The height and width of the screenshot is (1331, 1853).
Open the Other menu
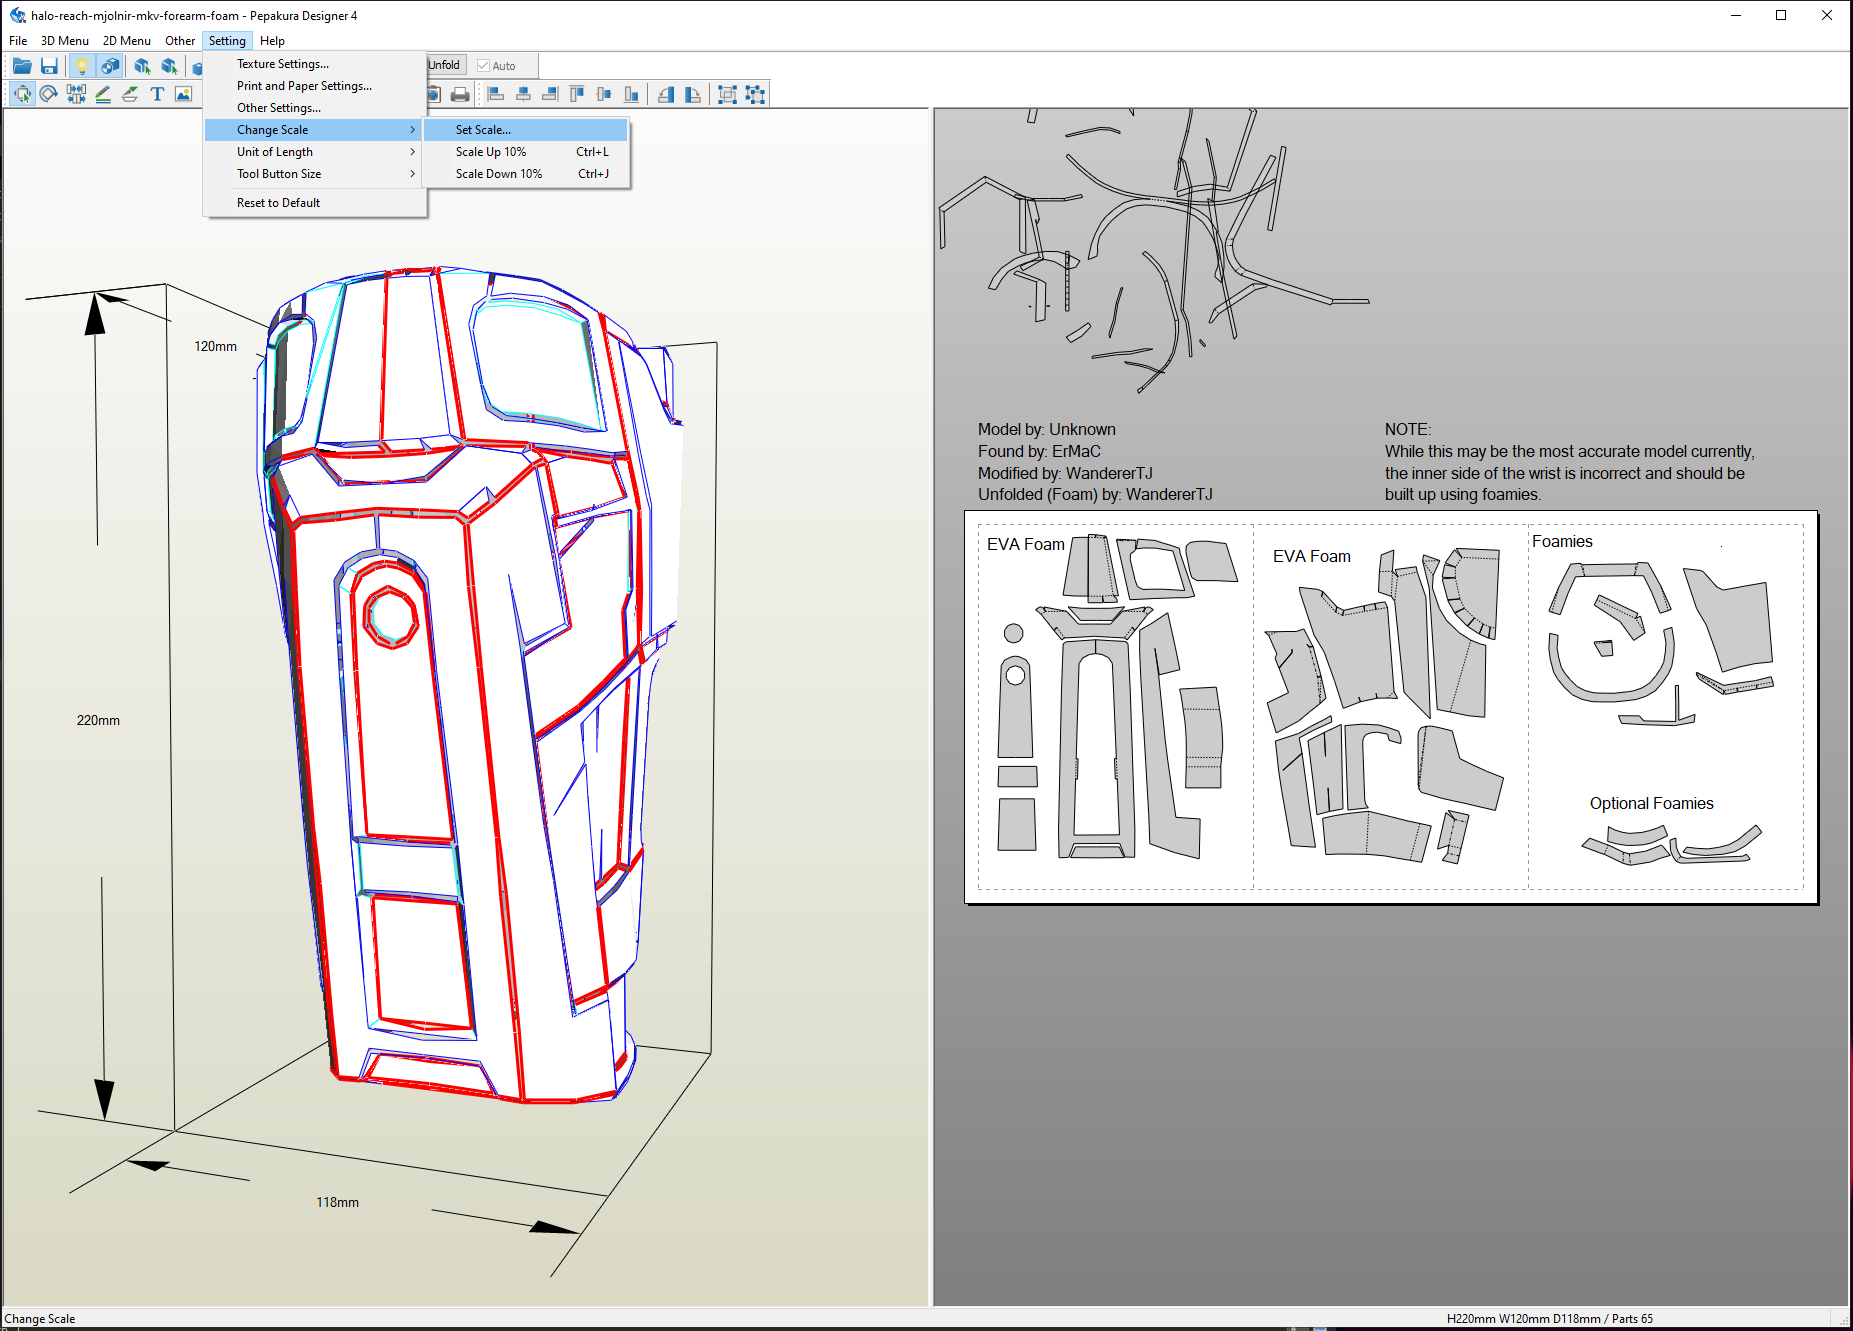[x=180, y=41]
